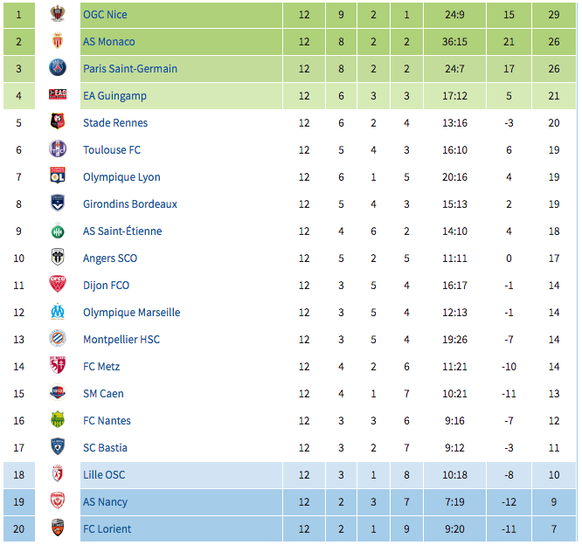The image size is (582, 545).
Task: Open the Lille OSC team link
Action: tap(104, 475)
